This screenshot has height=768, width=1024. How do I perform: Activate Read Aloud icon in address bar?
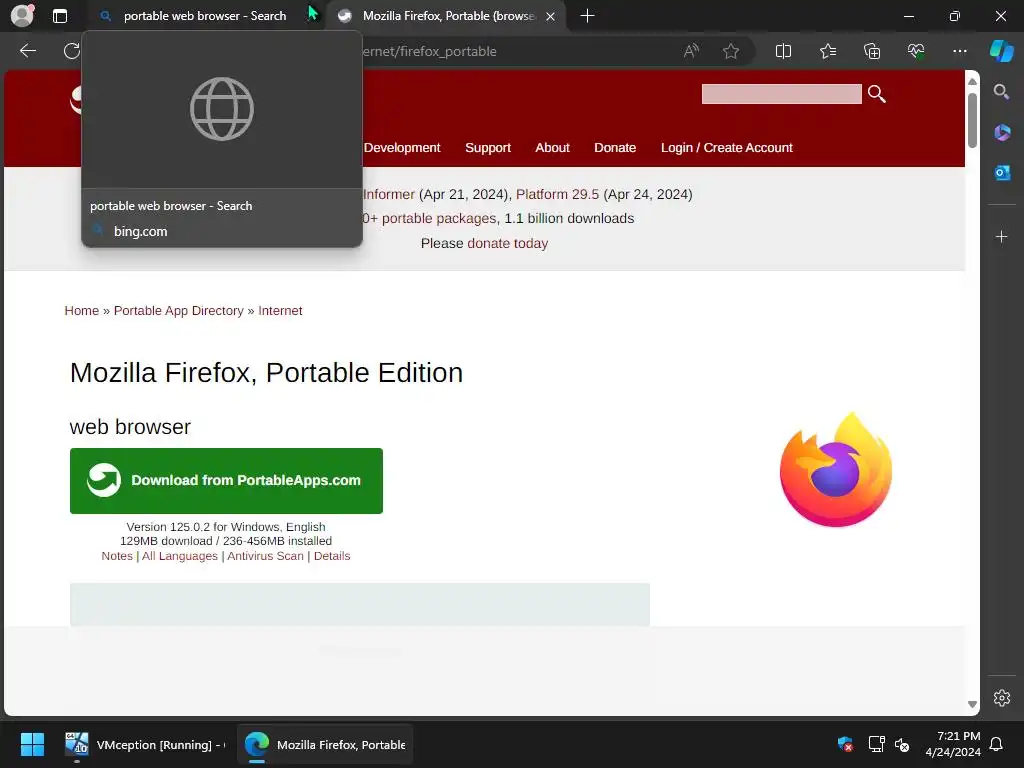coord(691,51)
